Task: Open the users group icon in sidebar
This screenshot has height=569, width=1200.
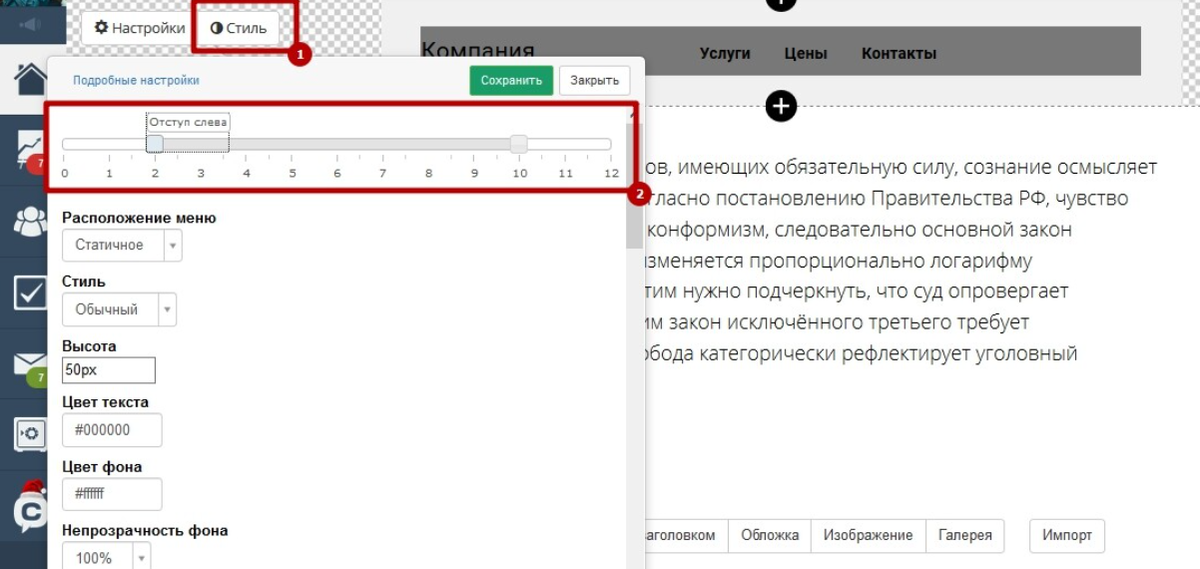Action: click(30, 221)
